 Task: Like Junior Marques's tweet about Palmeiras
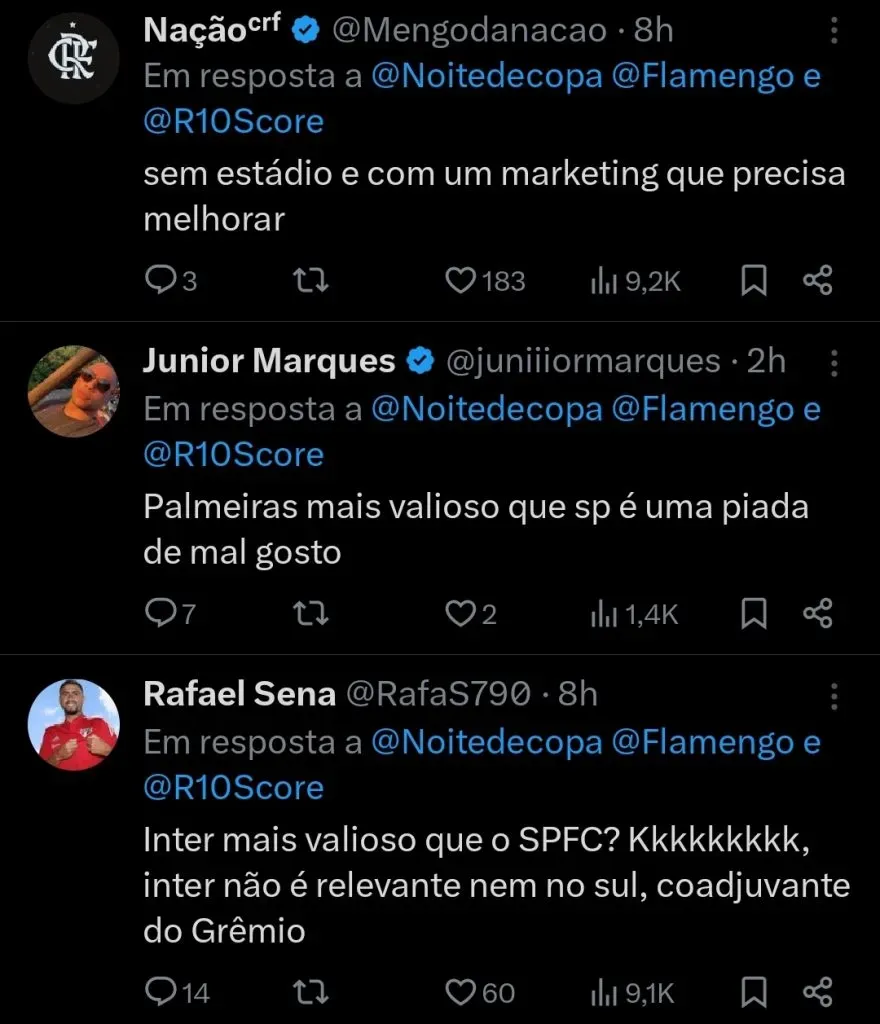click(461, 614)
